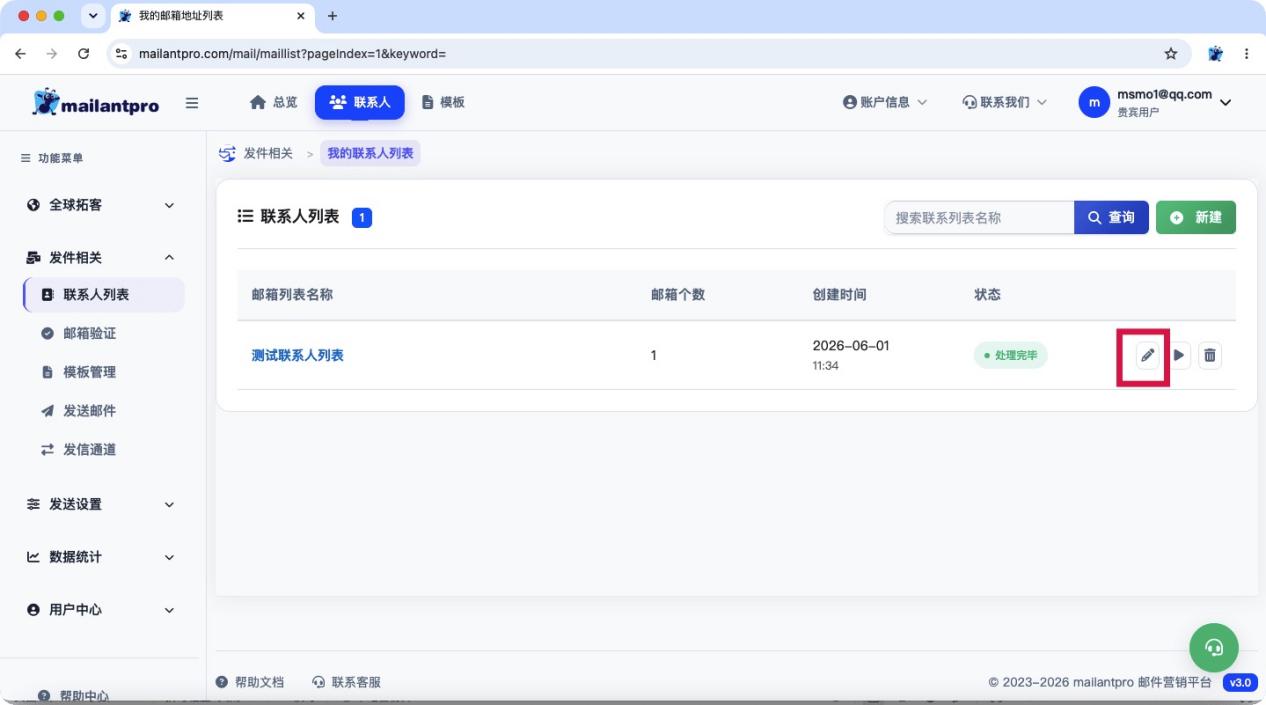Expand the 用户中心 sidebar section
Viewport: 1266px width, 705px height.
tap(102, 610)
